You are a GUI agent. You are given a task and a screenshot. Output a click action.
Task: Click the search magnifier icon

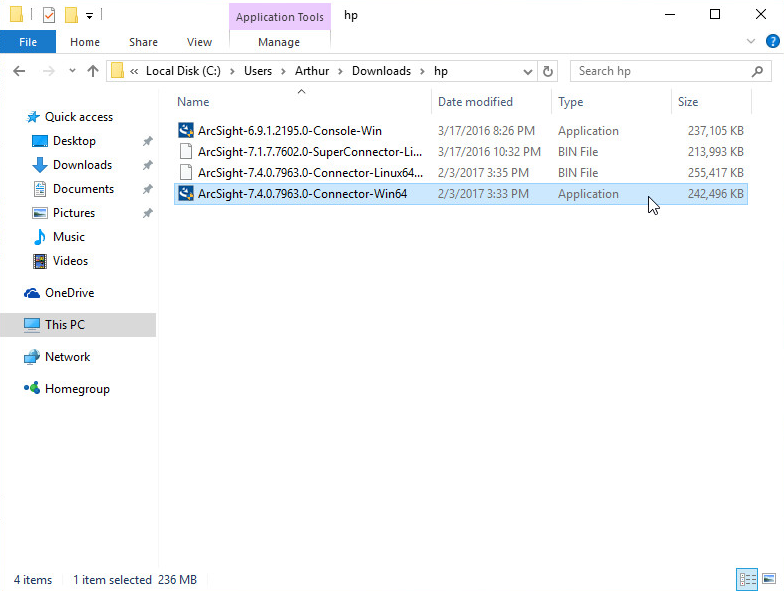758,71
